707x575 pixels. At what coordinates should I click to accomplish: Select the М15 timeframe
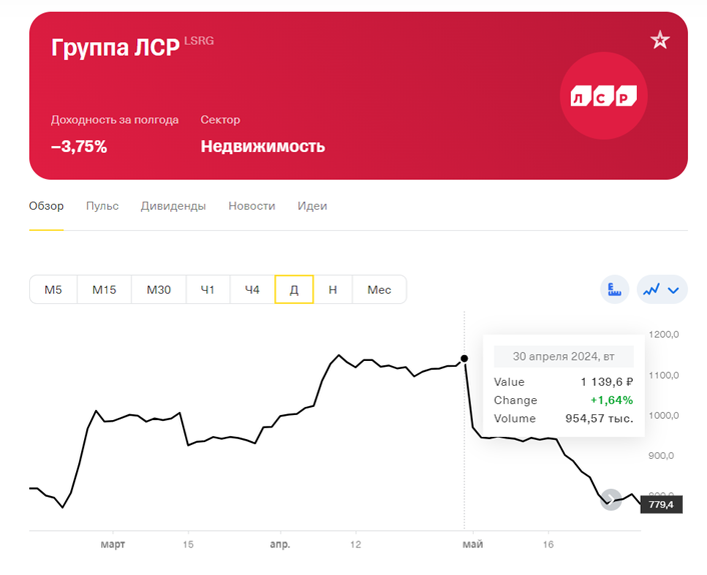[104, 290]
